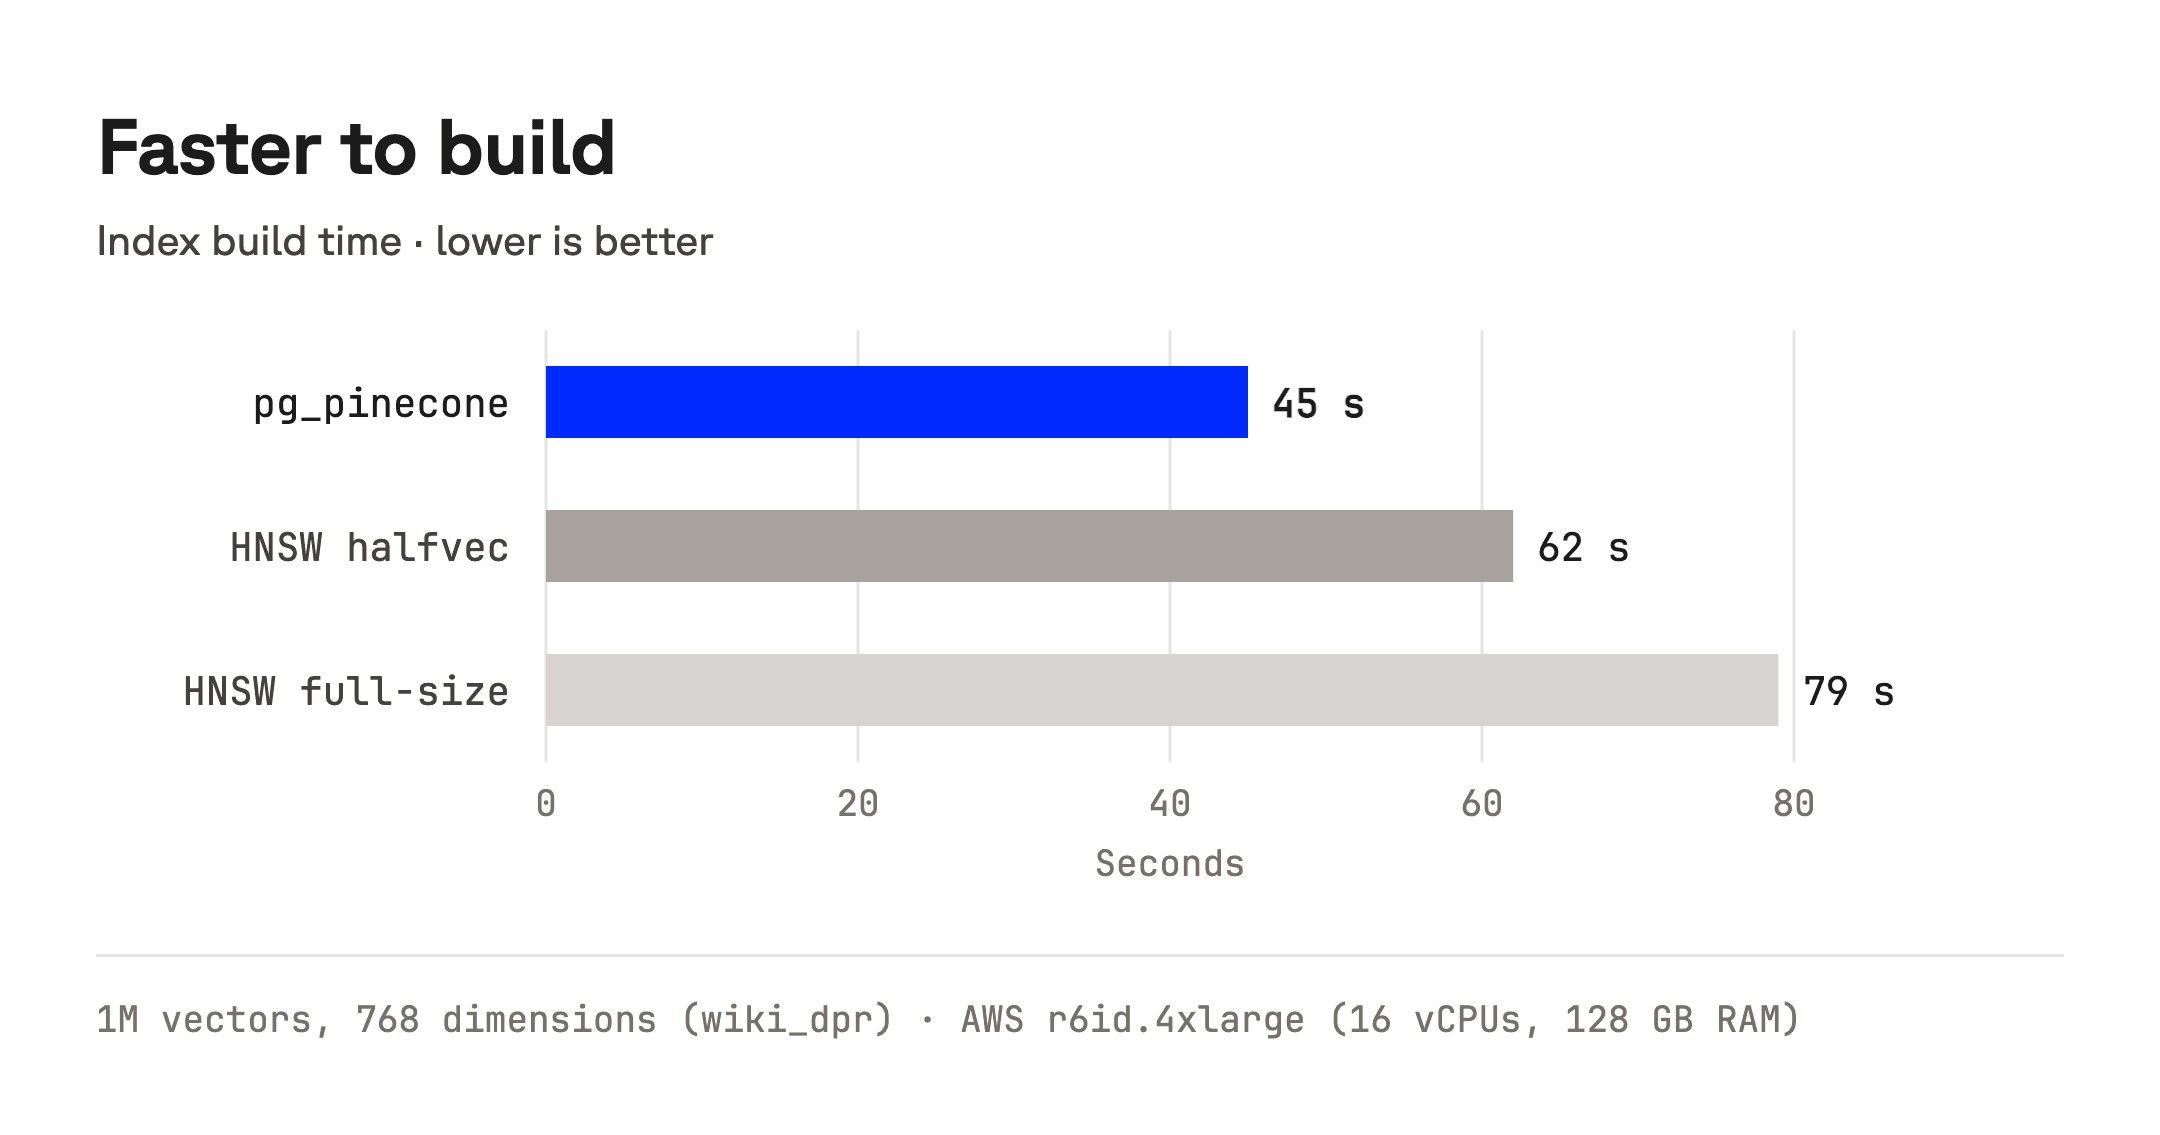
Task: Click the AWS r6id.4xlarge footnote text
Action: coord(1132,1020)
